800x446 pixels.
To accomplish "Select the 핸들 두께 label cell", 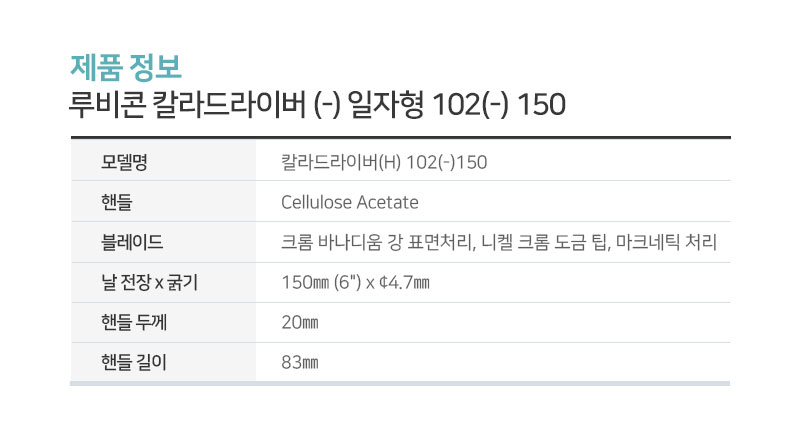I will (163, 322).
